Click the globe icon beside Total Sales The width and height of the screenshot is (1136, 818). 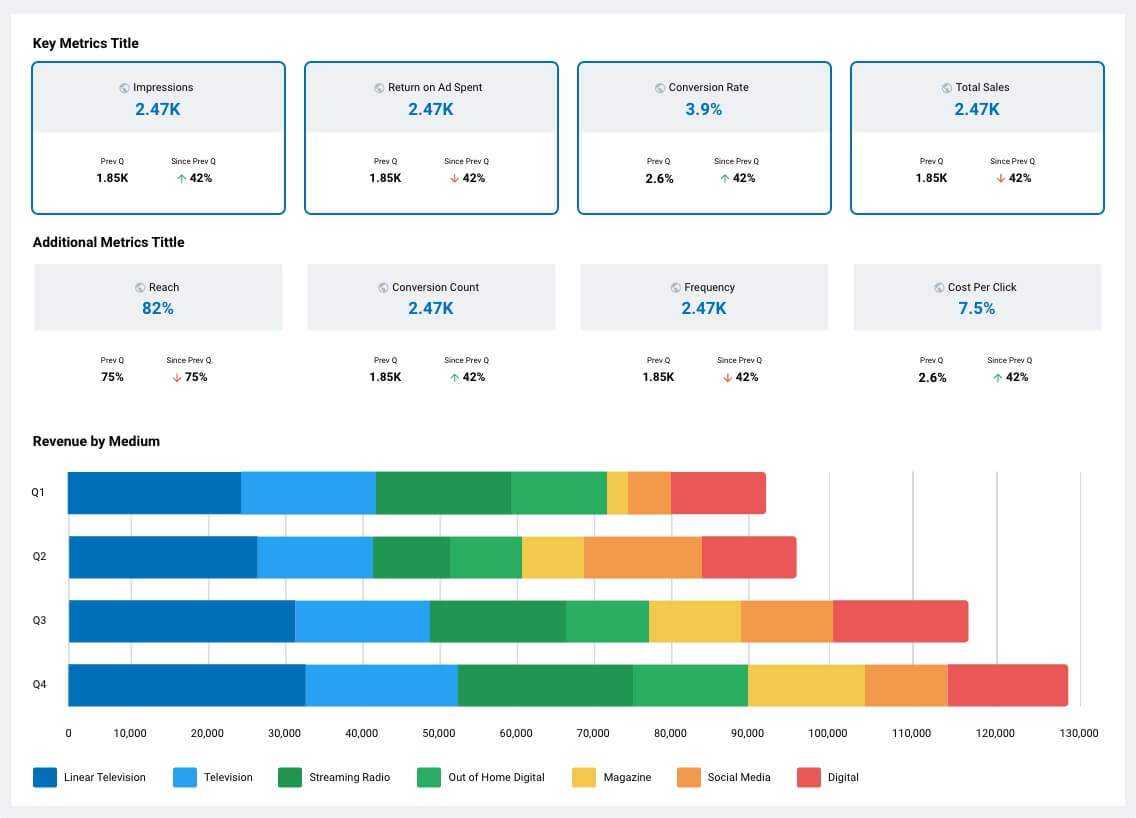946,88
